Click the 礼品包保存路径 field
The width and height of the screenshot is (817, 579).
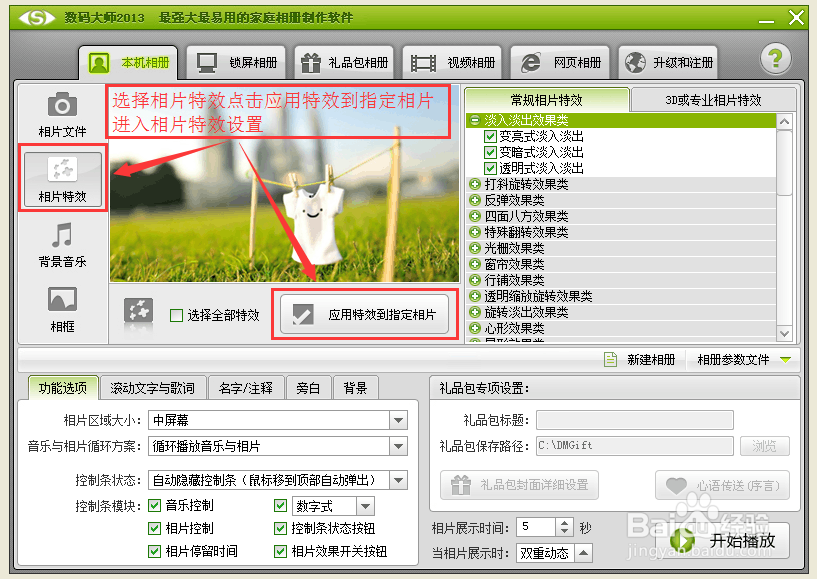tap(635, 446)
